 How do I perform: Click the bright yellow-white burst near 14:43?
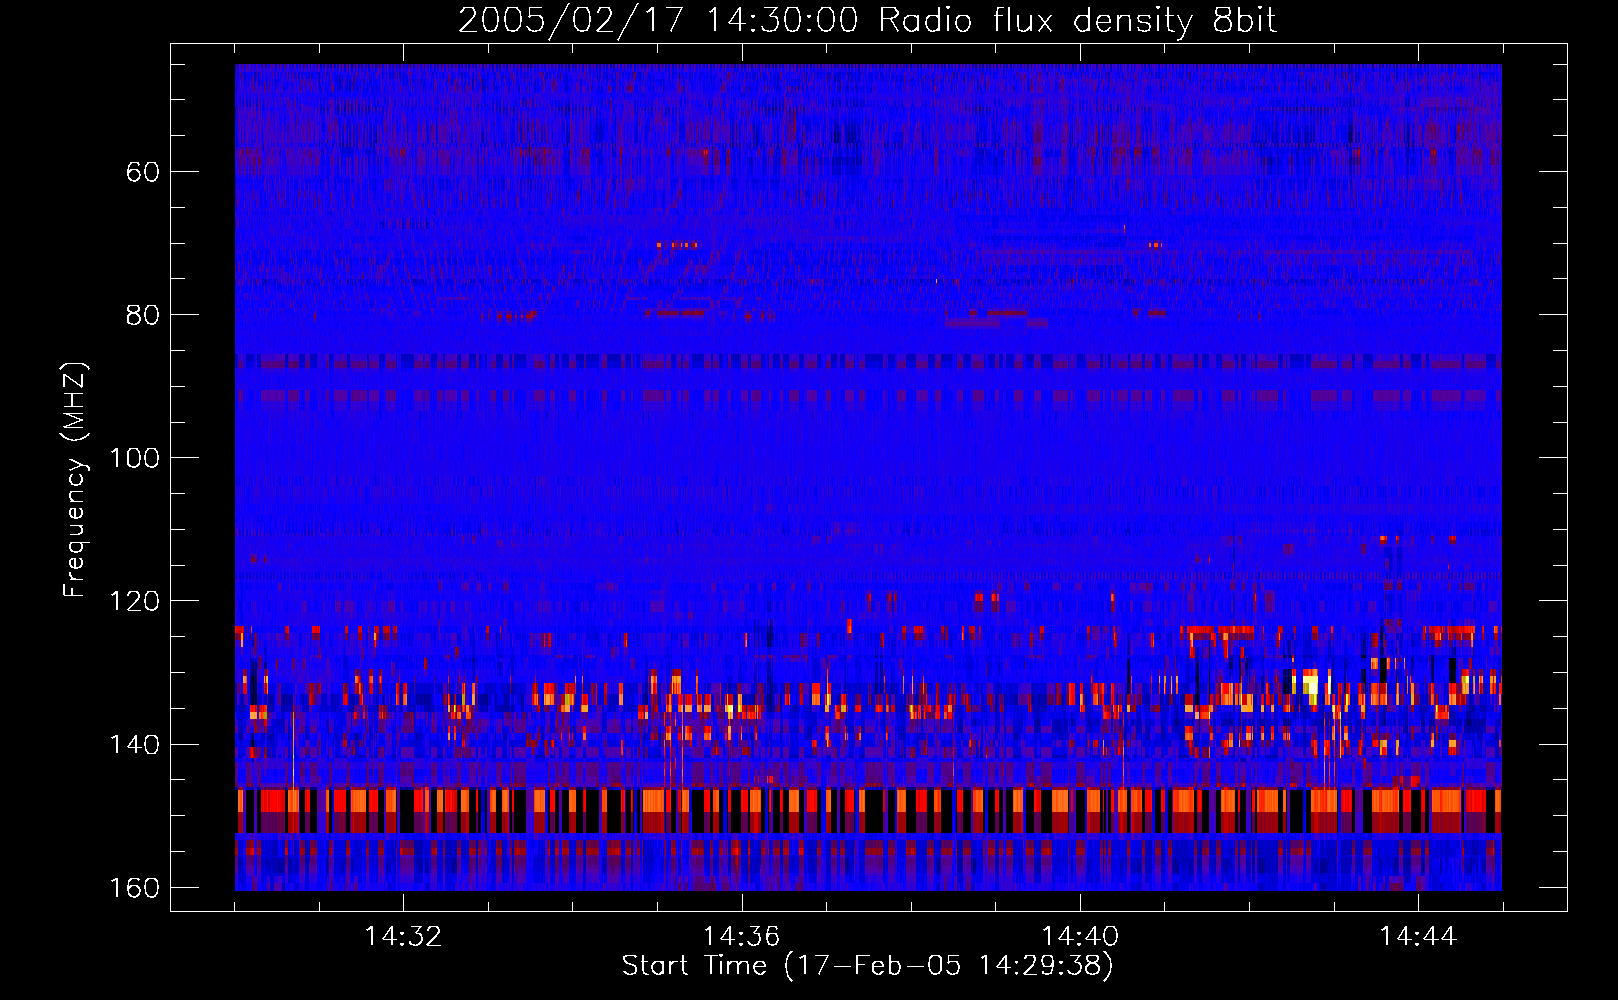[1310, 686]
